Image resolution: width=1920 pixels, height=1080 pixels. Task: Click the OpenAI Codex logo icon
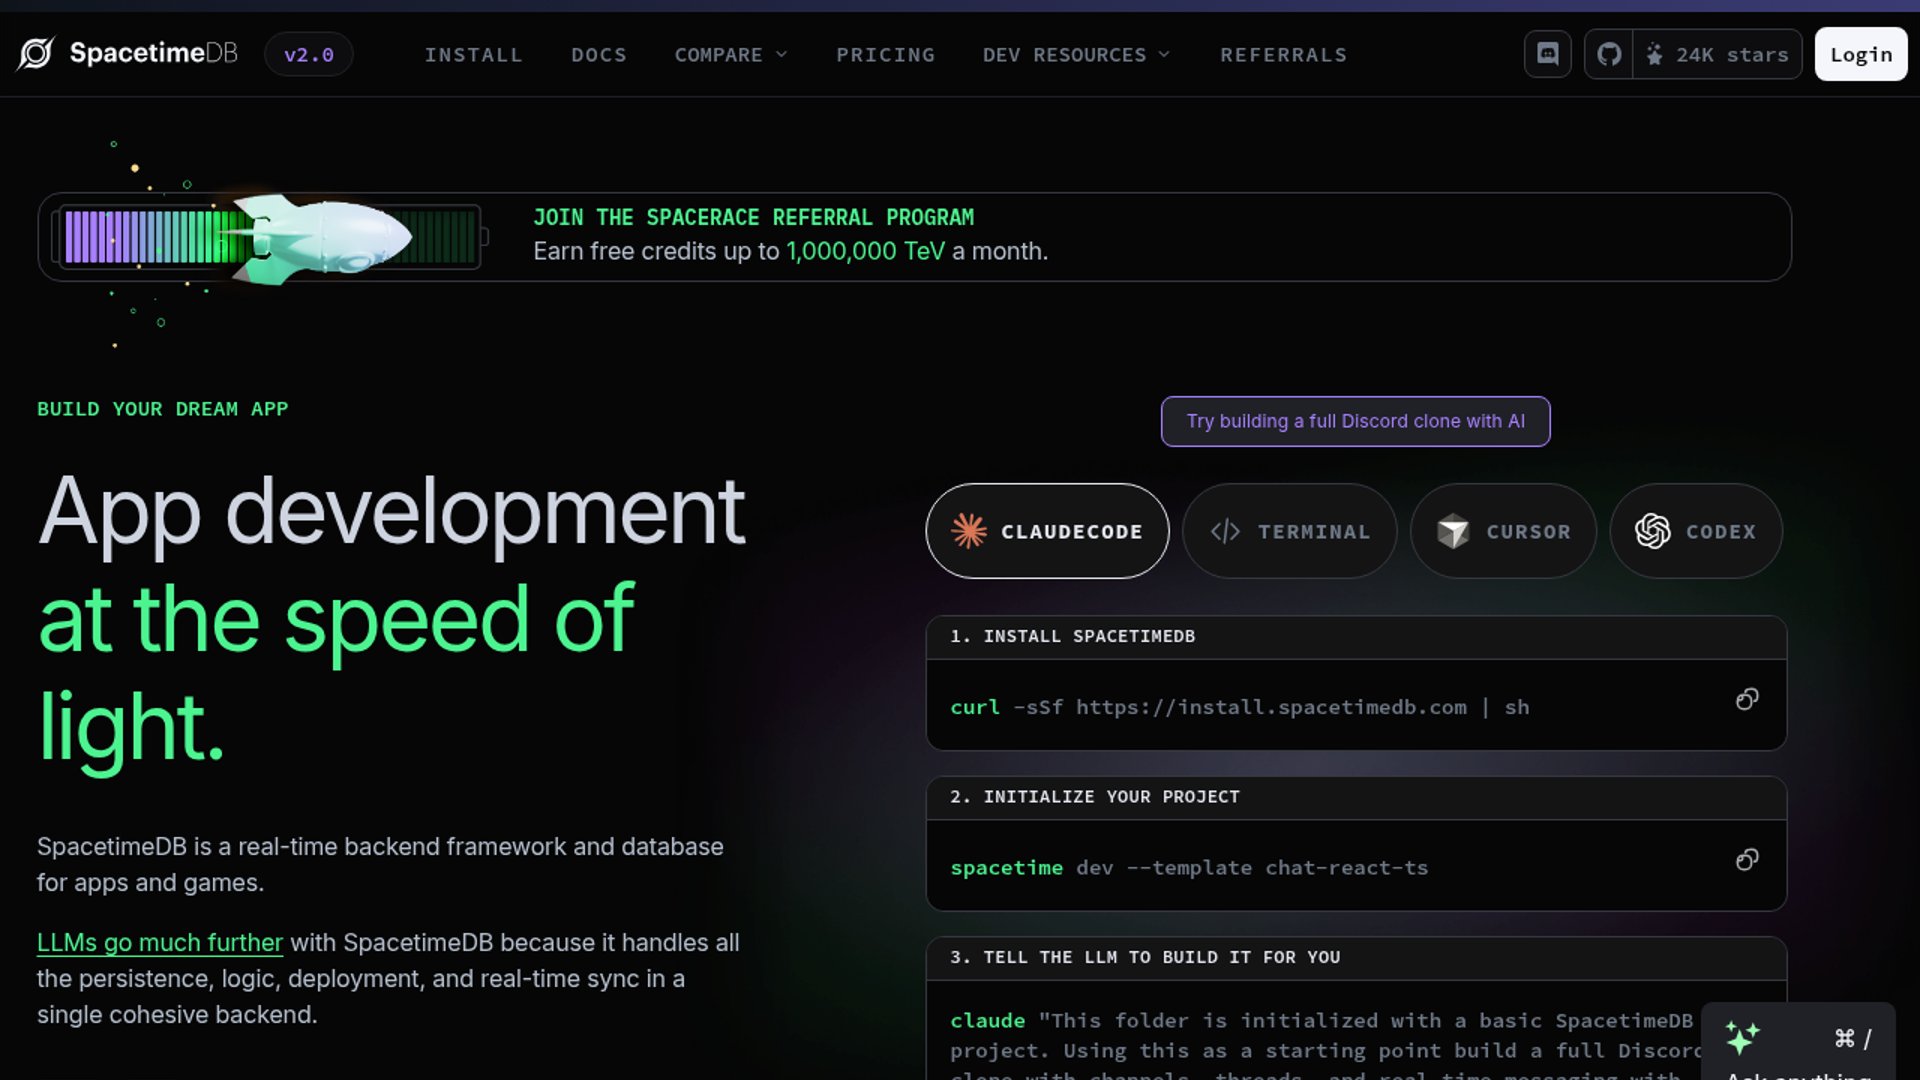coord(1652,531)
